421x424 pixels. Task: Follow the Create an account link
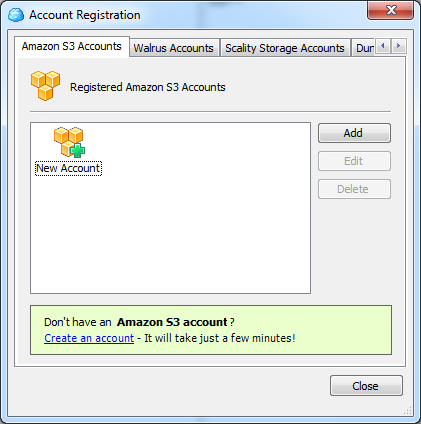pos(89,338)
